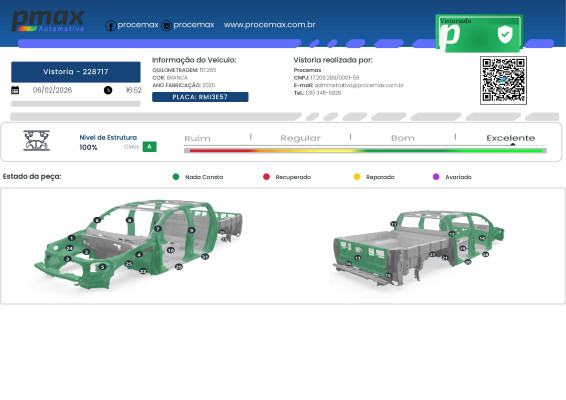The height and width of the screenshot is (400, 566).
Task: Click the purple Avariado legend dot
Action: point(436,177)
